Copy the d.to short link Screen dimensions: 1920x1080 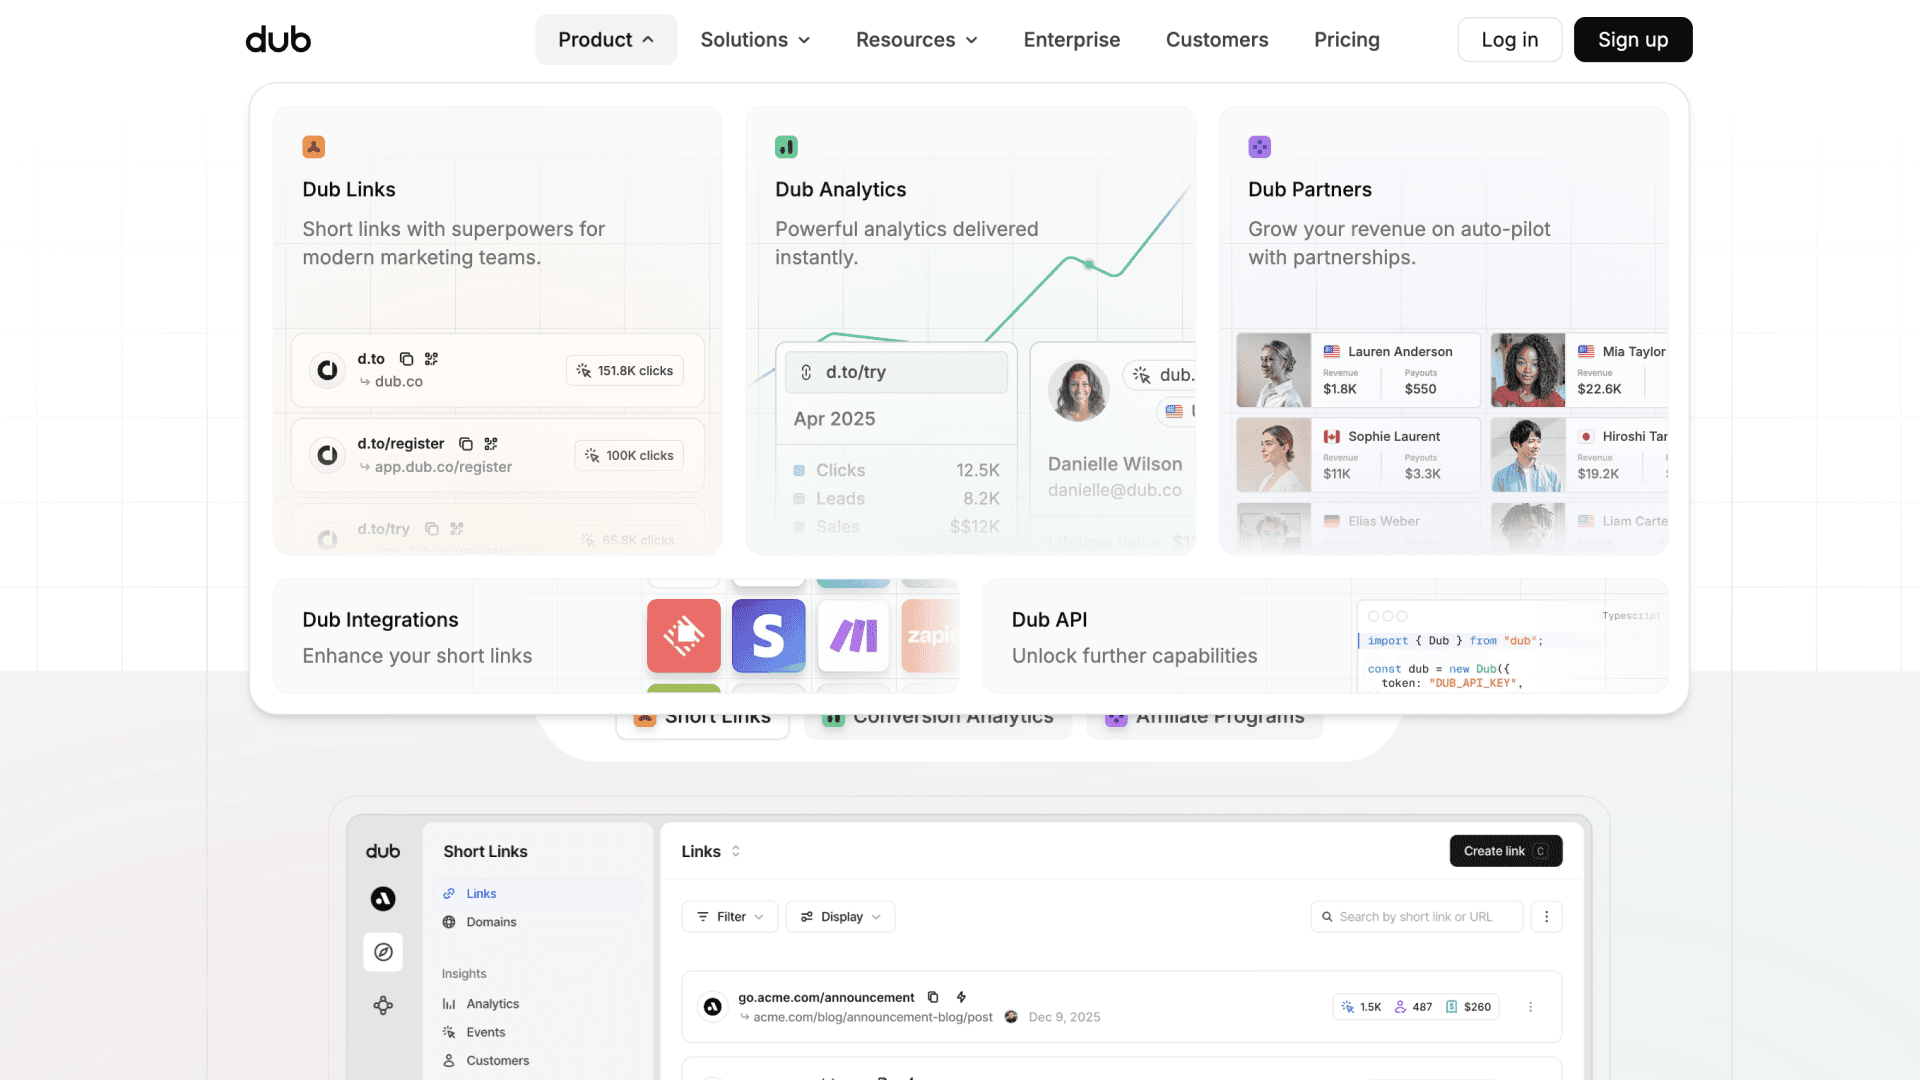[x=406, y=359]
